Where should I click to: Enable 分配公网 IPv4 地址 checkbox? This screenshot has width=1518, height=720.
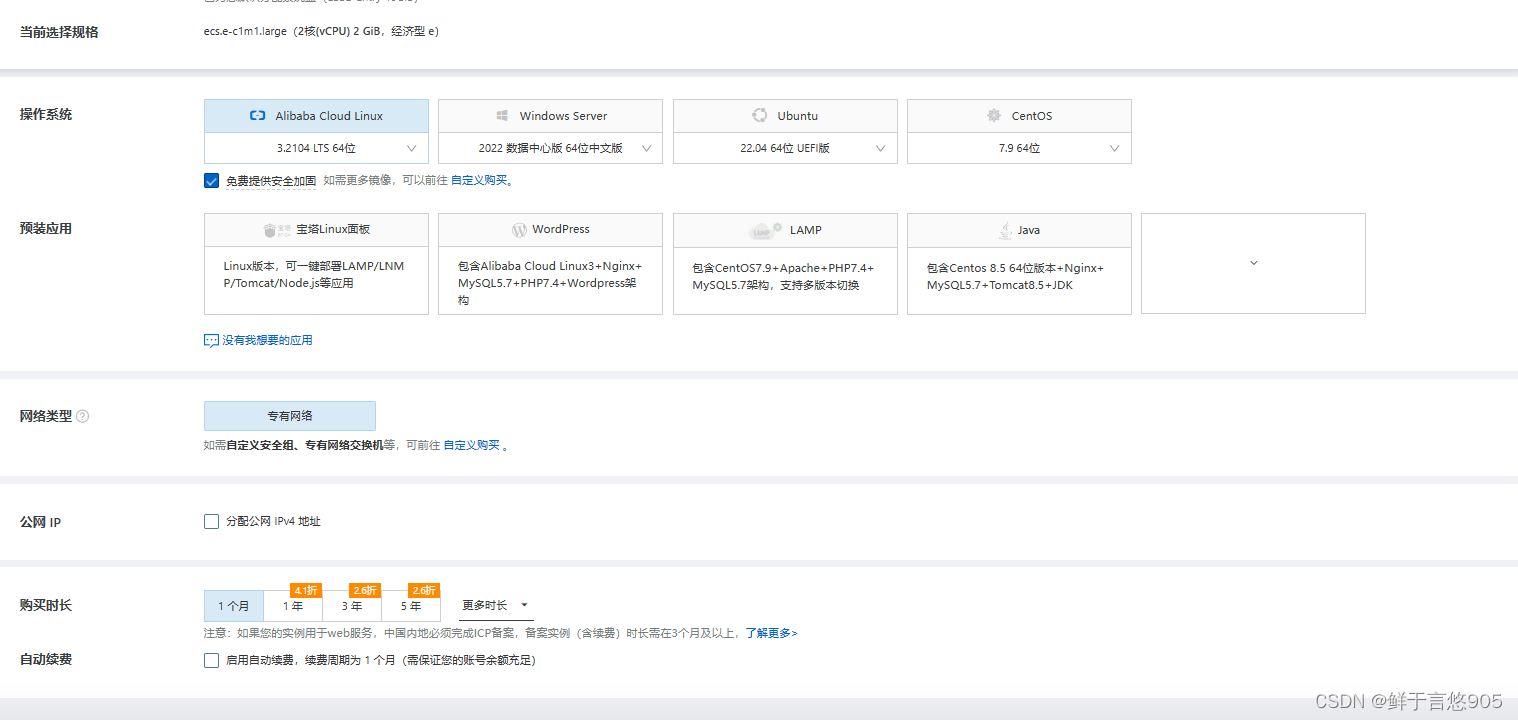click(x=211, y=521)
